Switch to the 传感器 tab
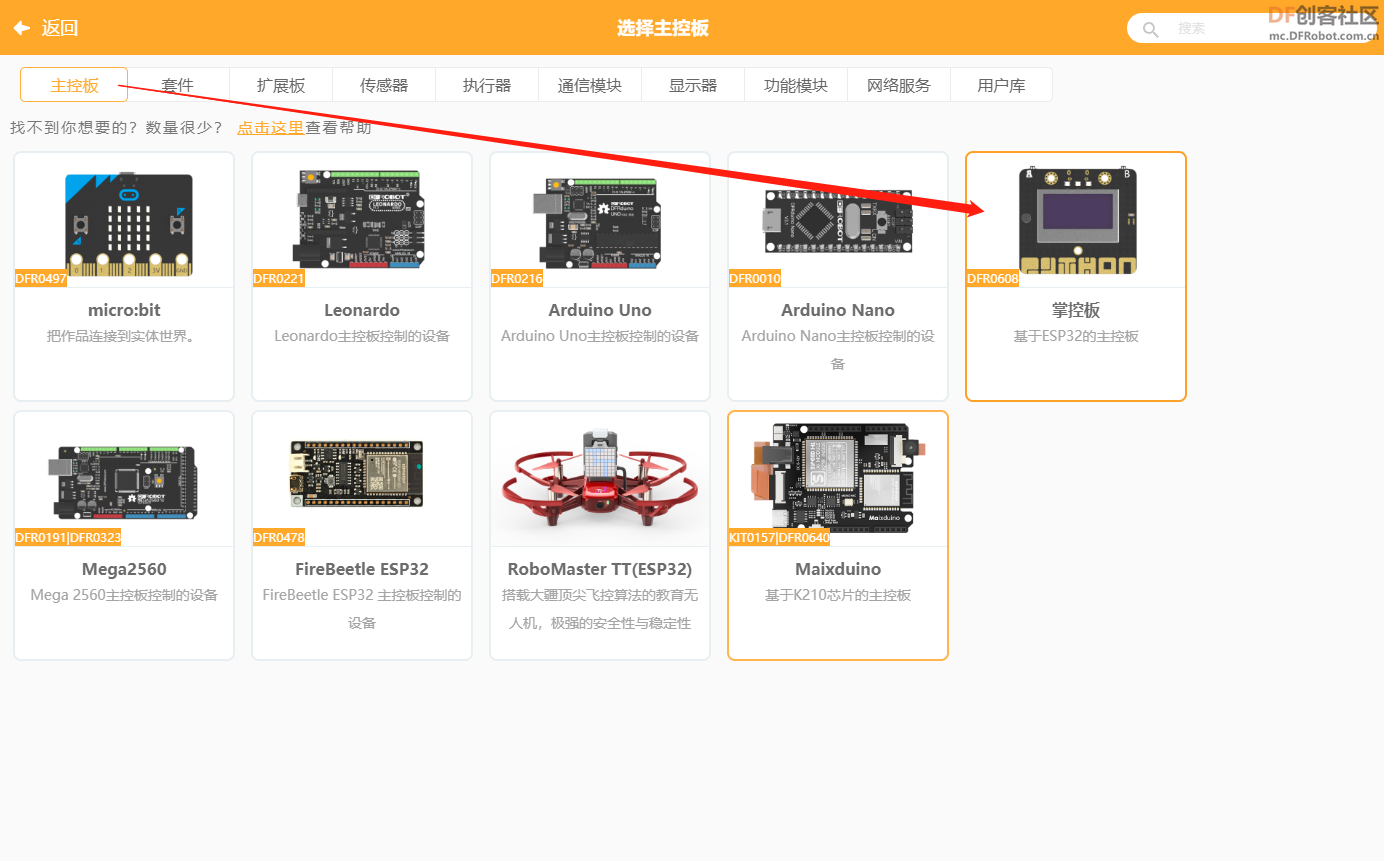1384x861 pixels. click(384, 85)
